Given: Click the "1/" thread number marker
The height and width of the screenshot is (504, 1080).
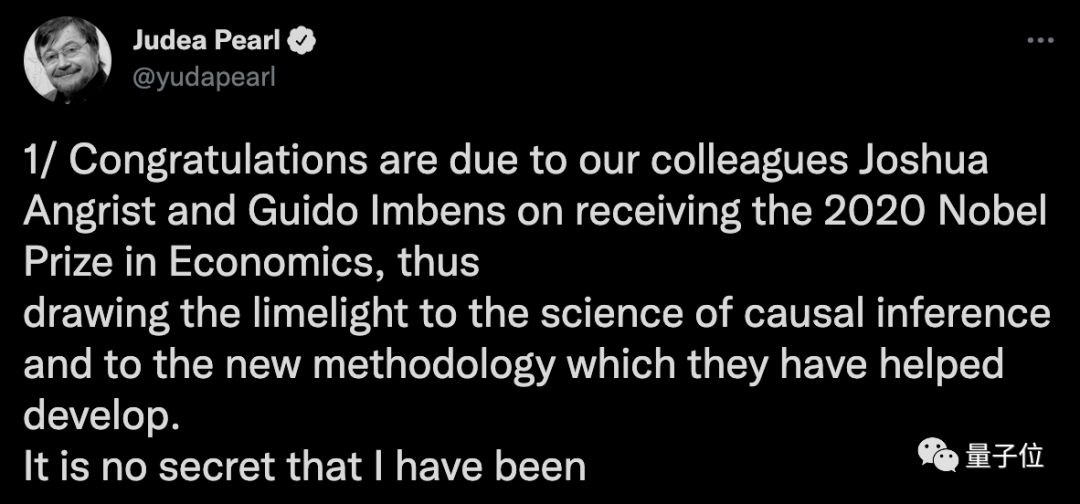Looking at the screenshot, I should pyautogui.click(x=42, y=163).
